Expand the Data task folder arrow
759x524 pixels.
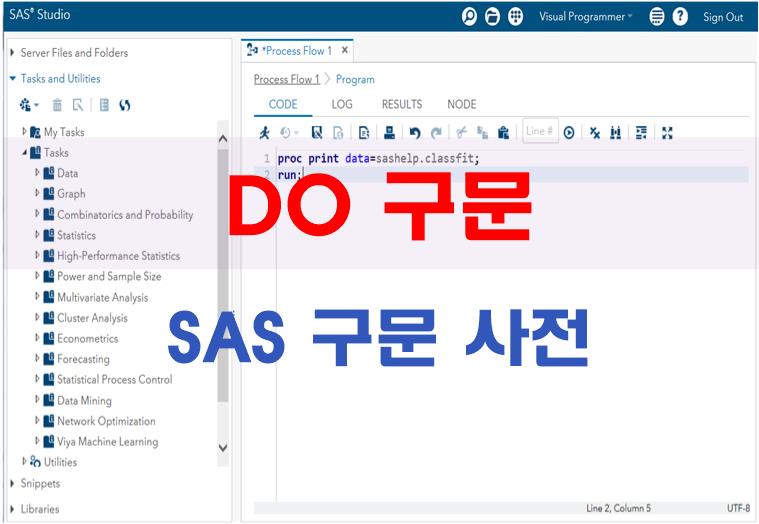tap(37, 172)
